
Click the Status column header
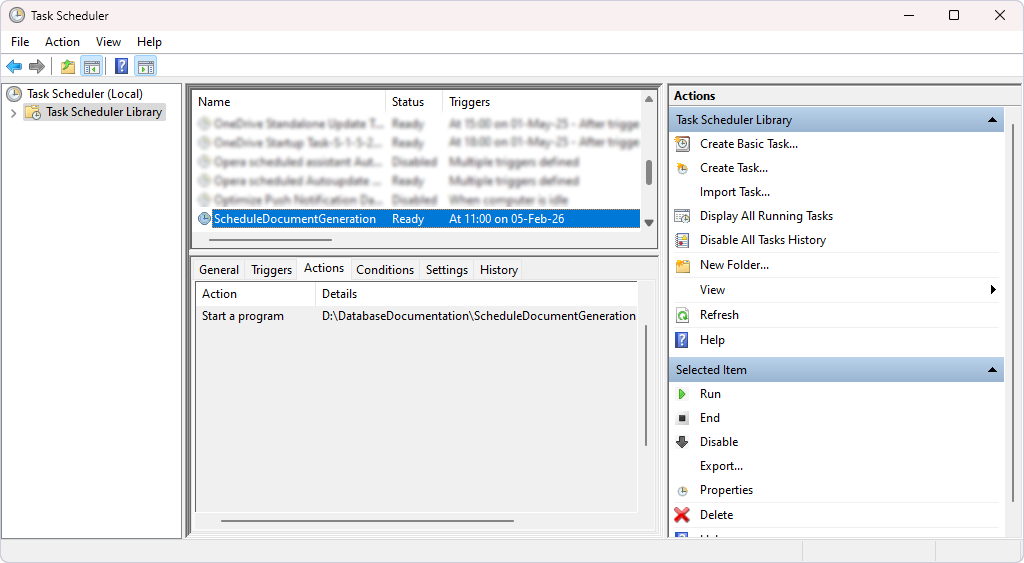413,102
